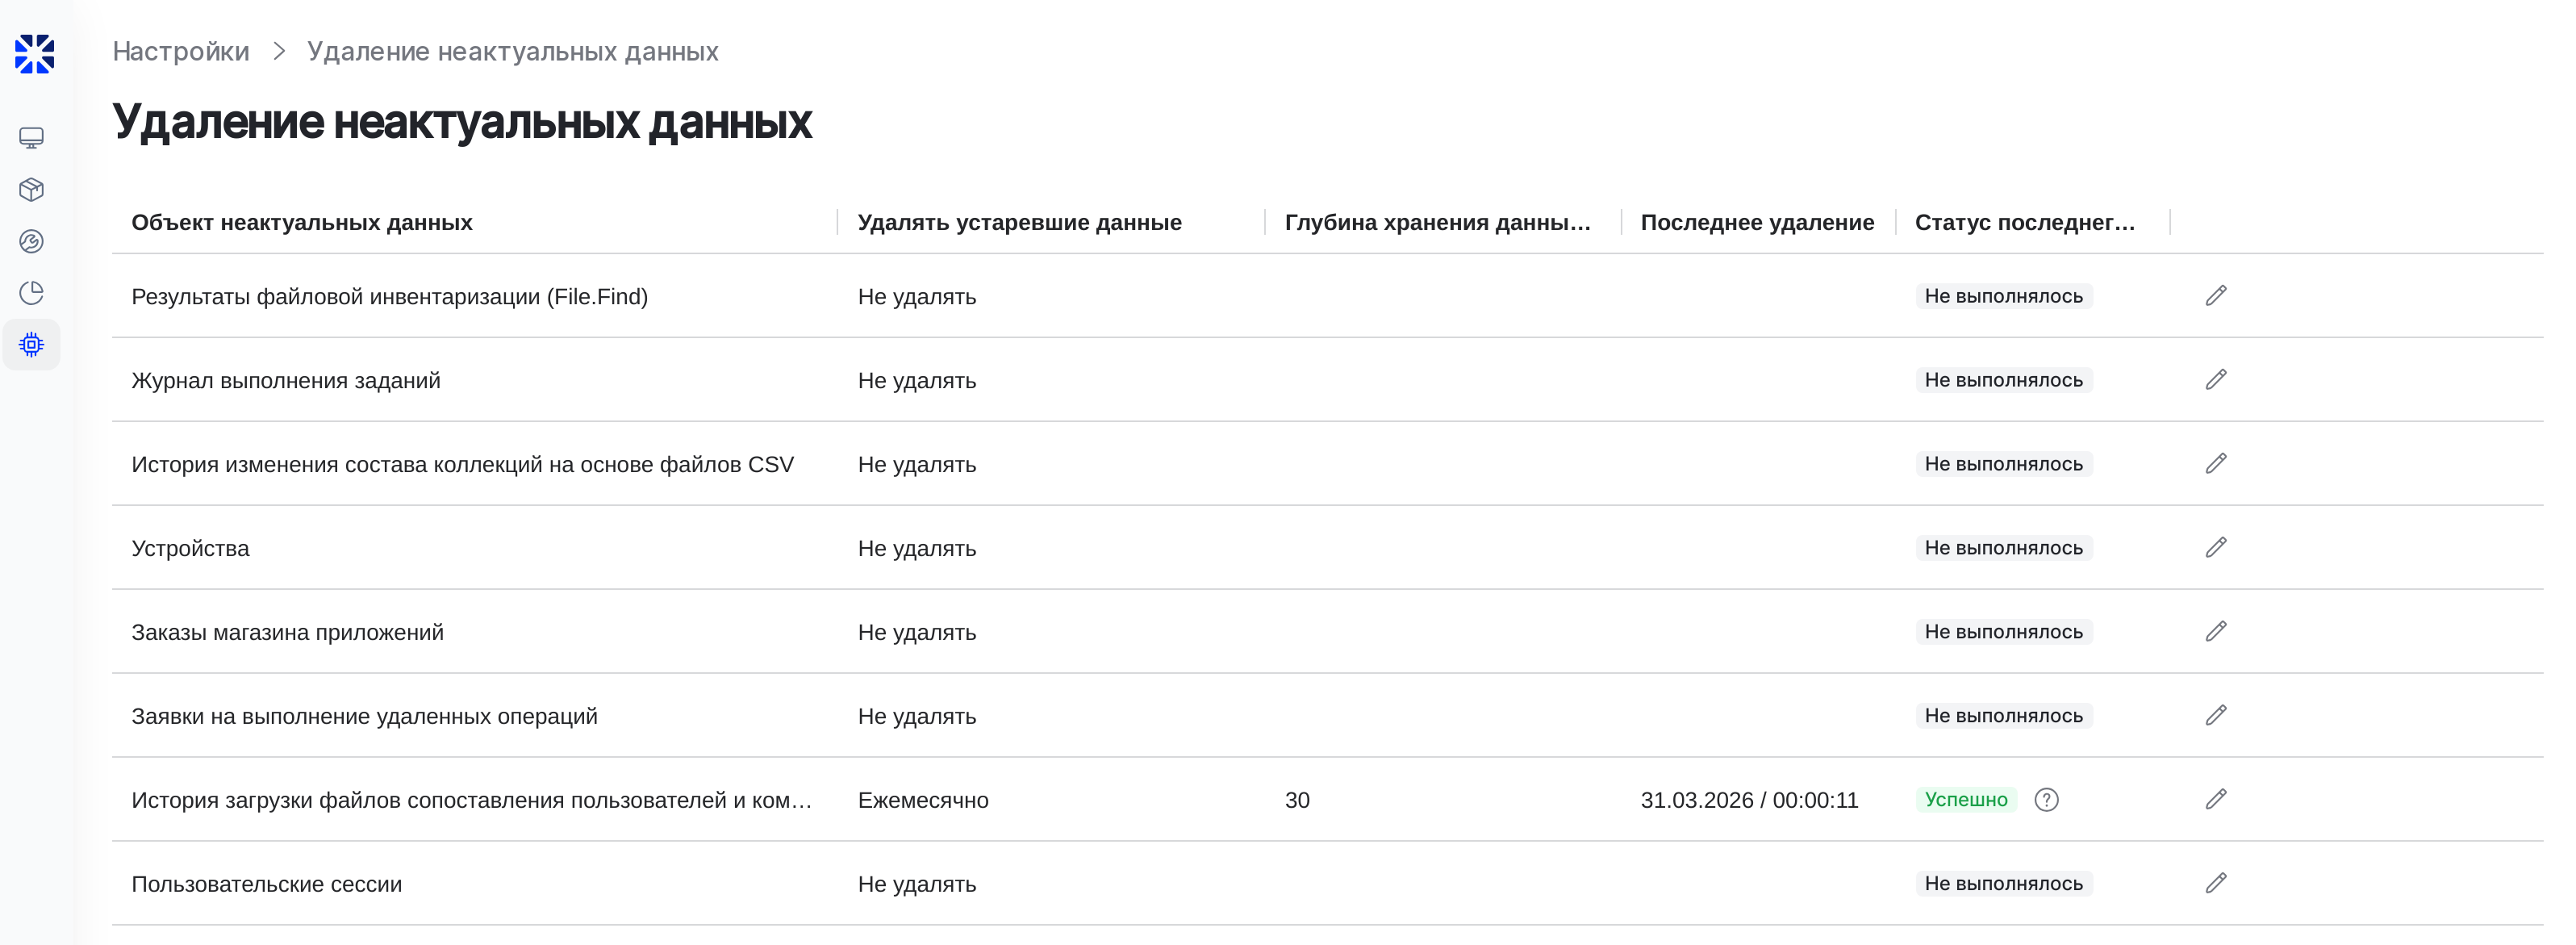Click the Последнее удаление column header

(x=1757, y=223)
